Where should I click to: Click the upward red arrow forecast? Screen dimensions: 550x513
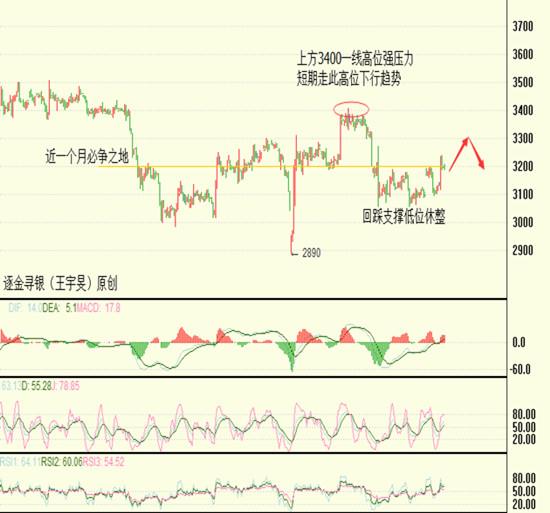tap(459, 154)
